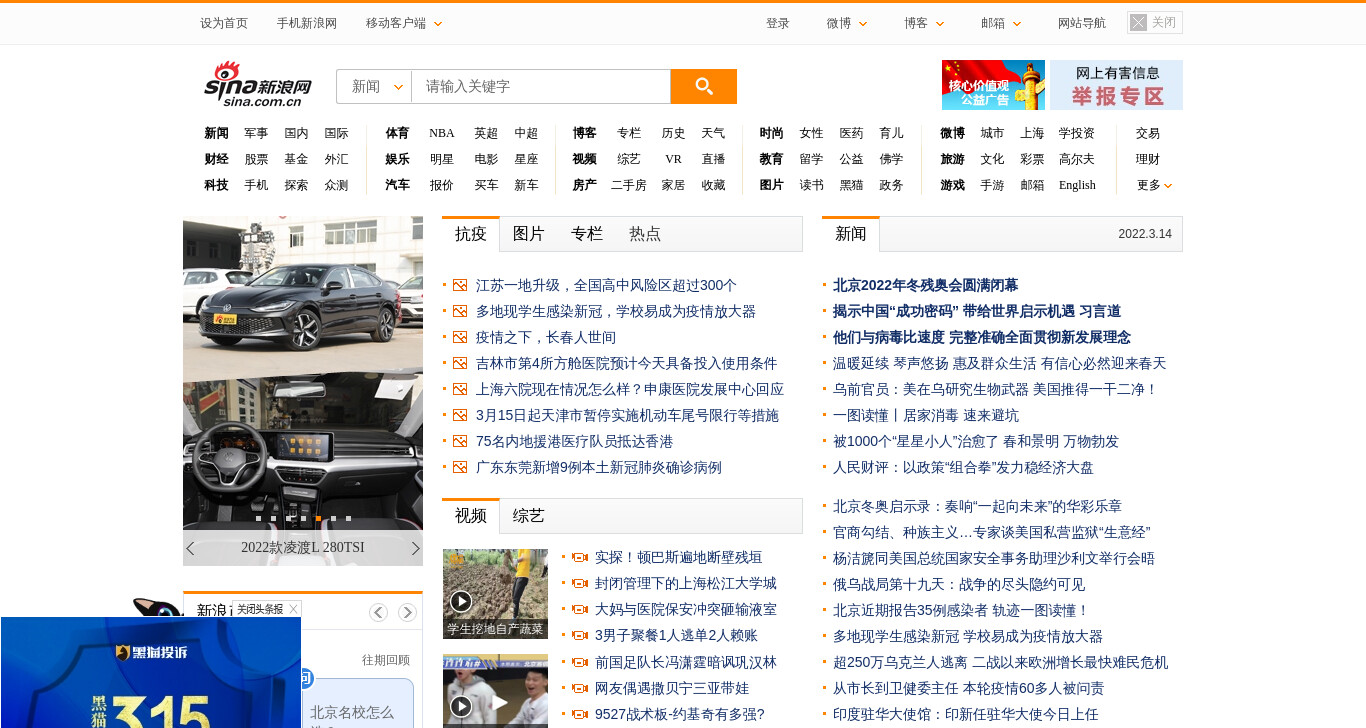Open the 体育 navigation category
Viewport: 1366px width, 728px height.
click(397, 133)
